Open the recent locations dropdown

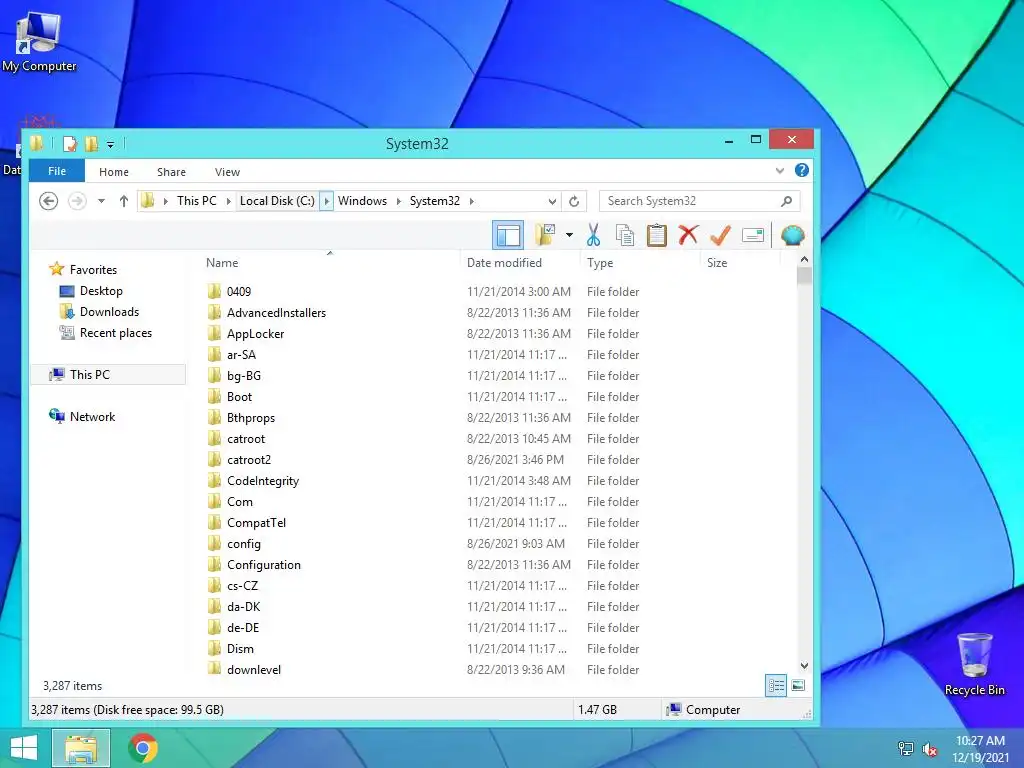(101, 201)
